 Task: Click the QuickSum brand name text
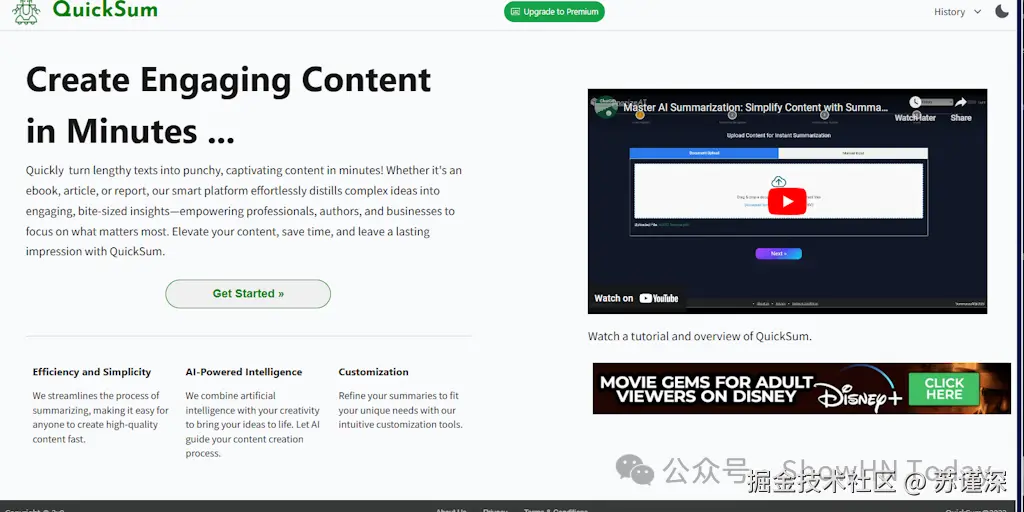[x=105, y=9]
